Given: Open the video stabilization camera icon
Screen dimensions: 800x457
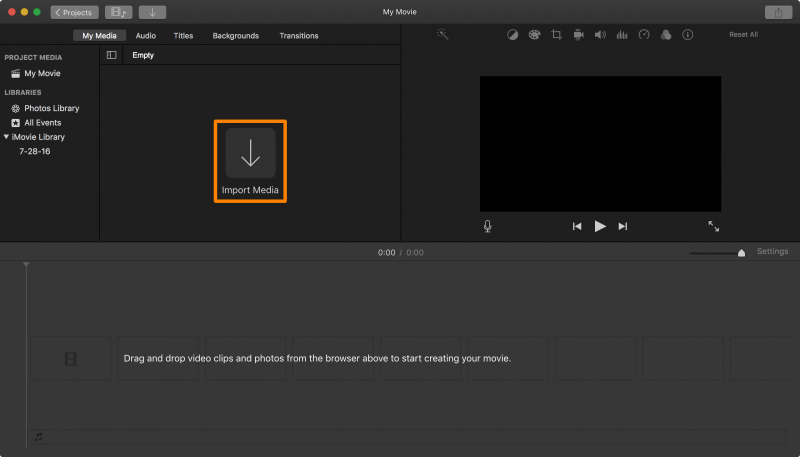Looking at the screenshot, I should 578,35.
